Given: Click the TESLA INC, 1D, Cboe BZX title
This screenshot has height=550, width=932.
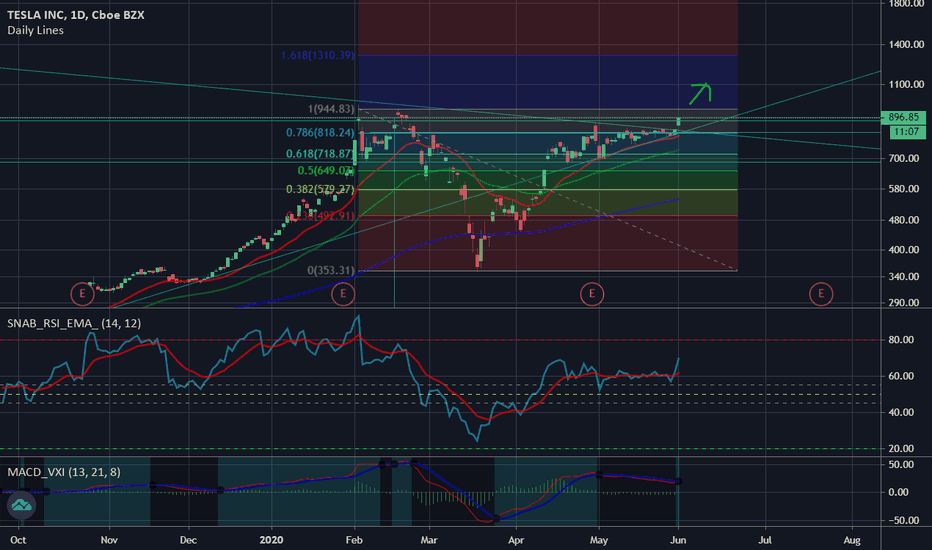Looking at the screenshot, I should [x=75, y=15].
